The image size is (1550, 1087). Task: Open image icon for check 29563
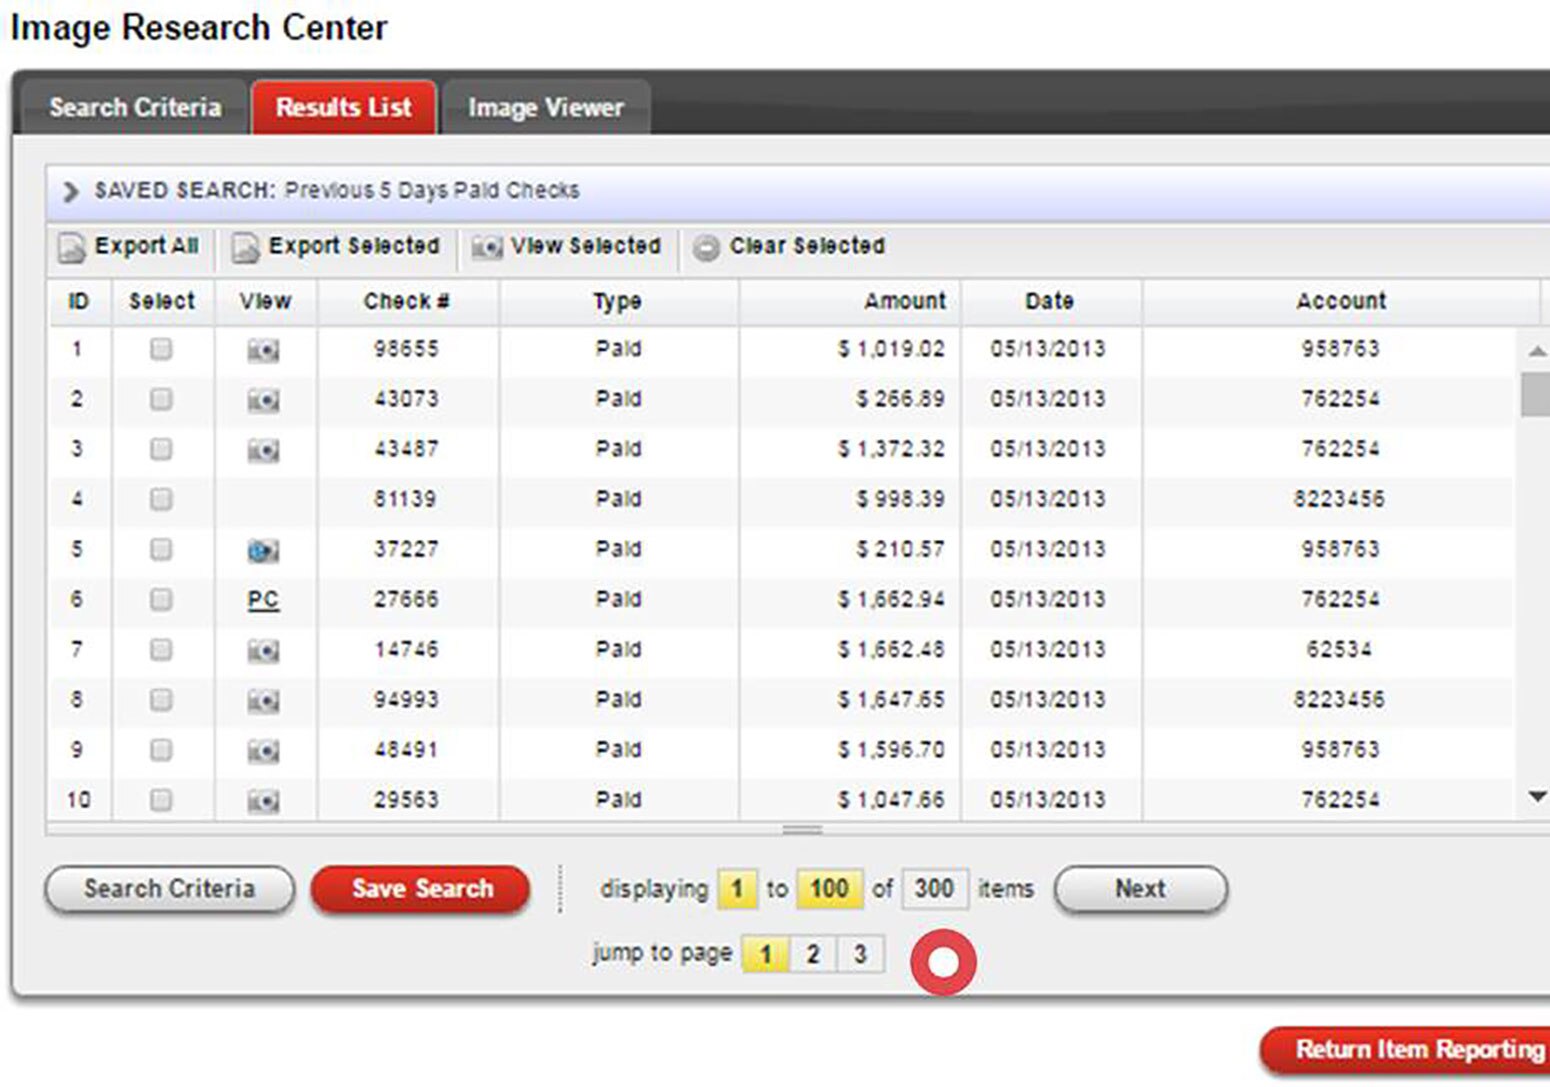pyautogui.click(x=263, y=800)
